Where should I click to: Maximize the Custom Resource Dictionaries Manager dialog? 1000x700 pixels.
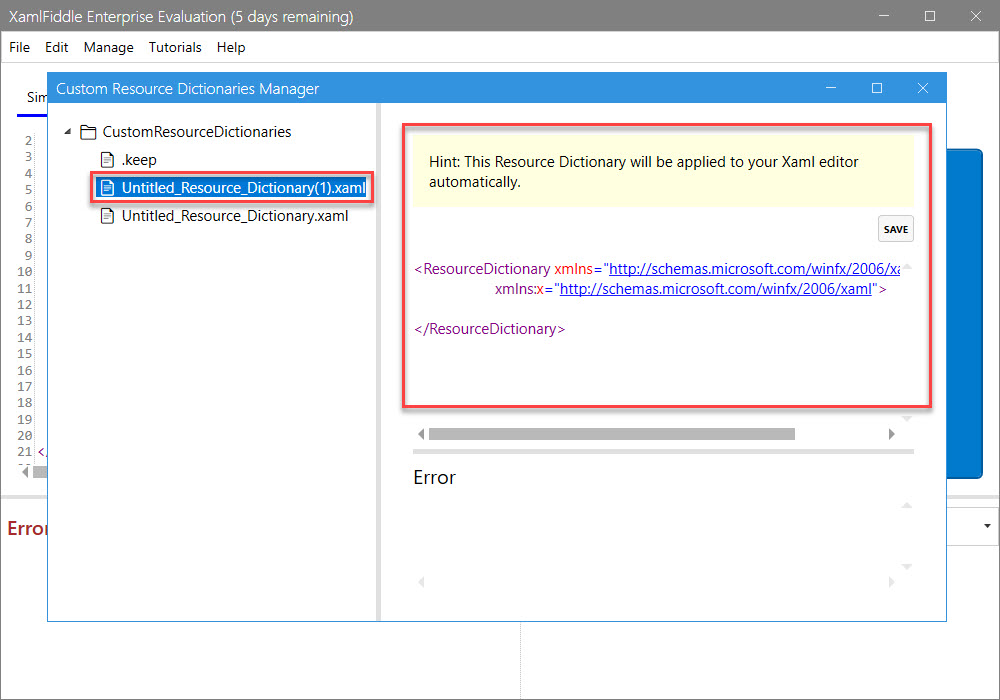click(x=877, y=88)
